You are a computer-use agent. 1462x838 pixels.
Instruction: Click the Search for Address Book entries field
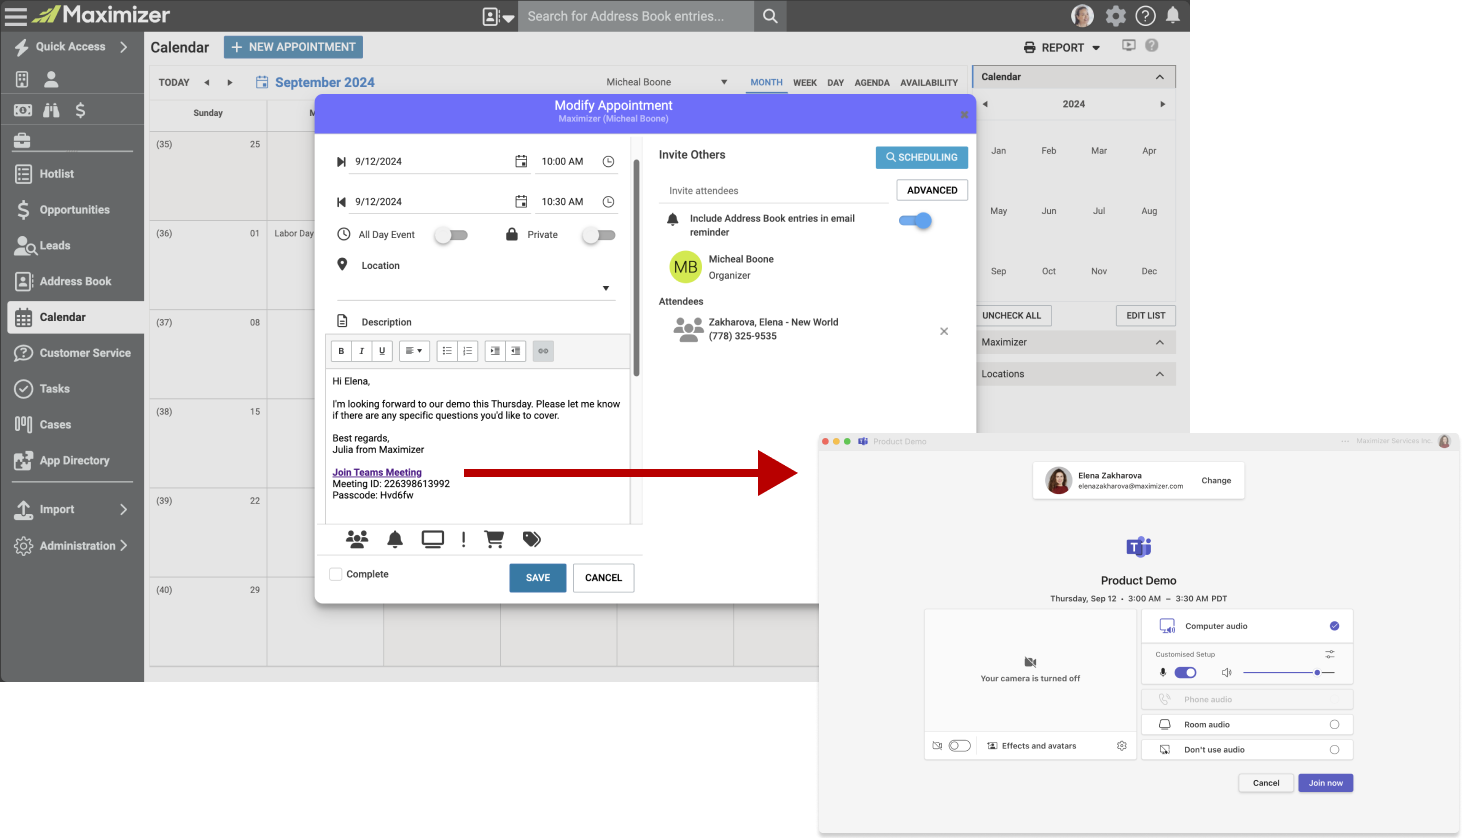636,16
